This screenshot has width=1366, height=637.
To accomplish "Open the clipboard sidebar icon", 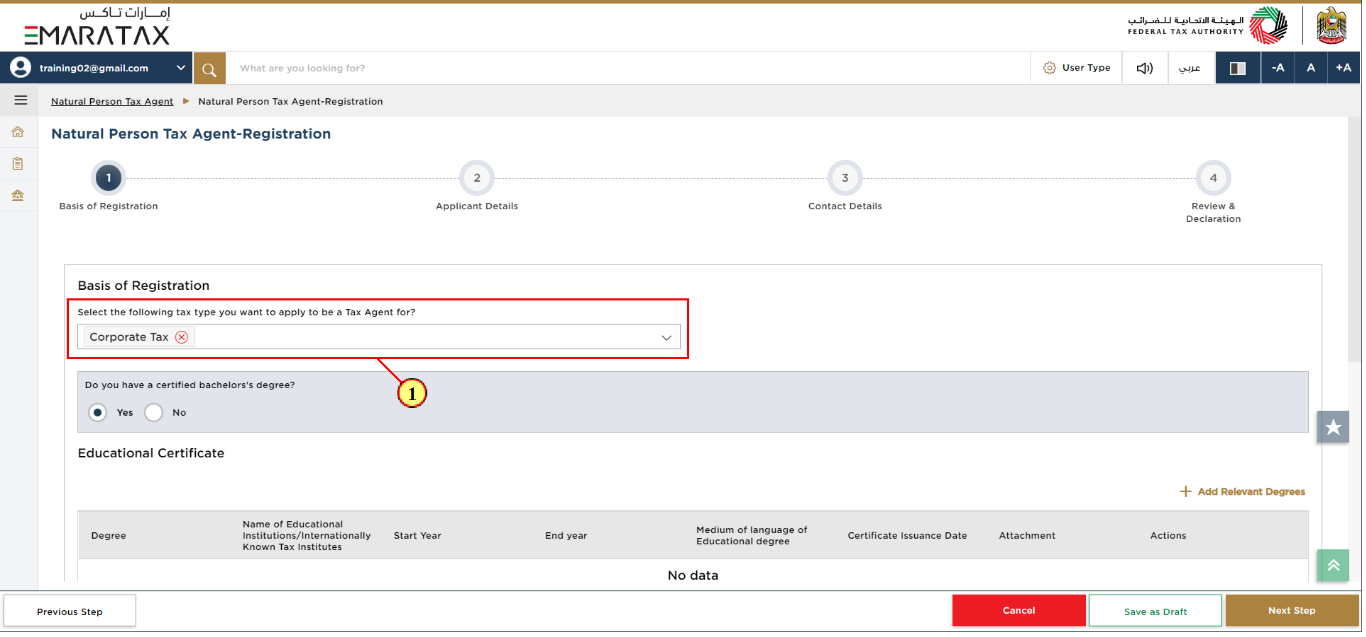I will (18, 163).
